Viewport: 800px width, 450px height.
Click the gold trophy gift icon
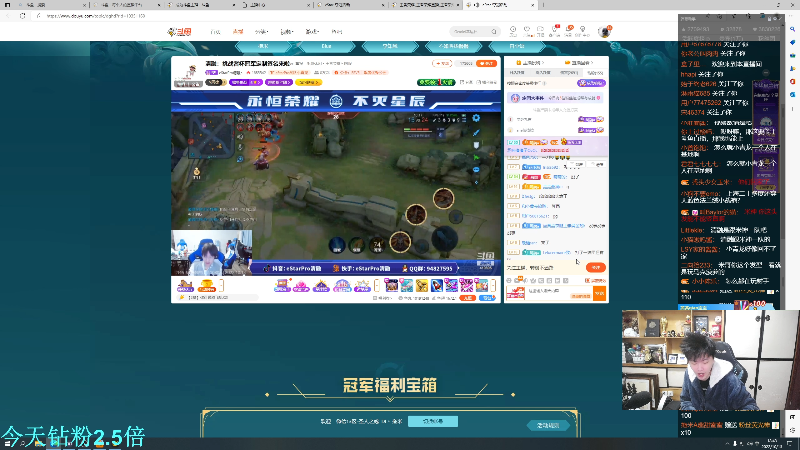point(207,286)
